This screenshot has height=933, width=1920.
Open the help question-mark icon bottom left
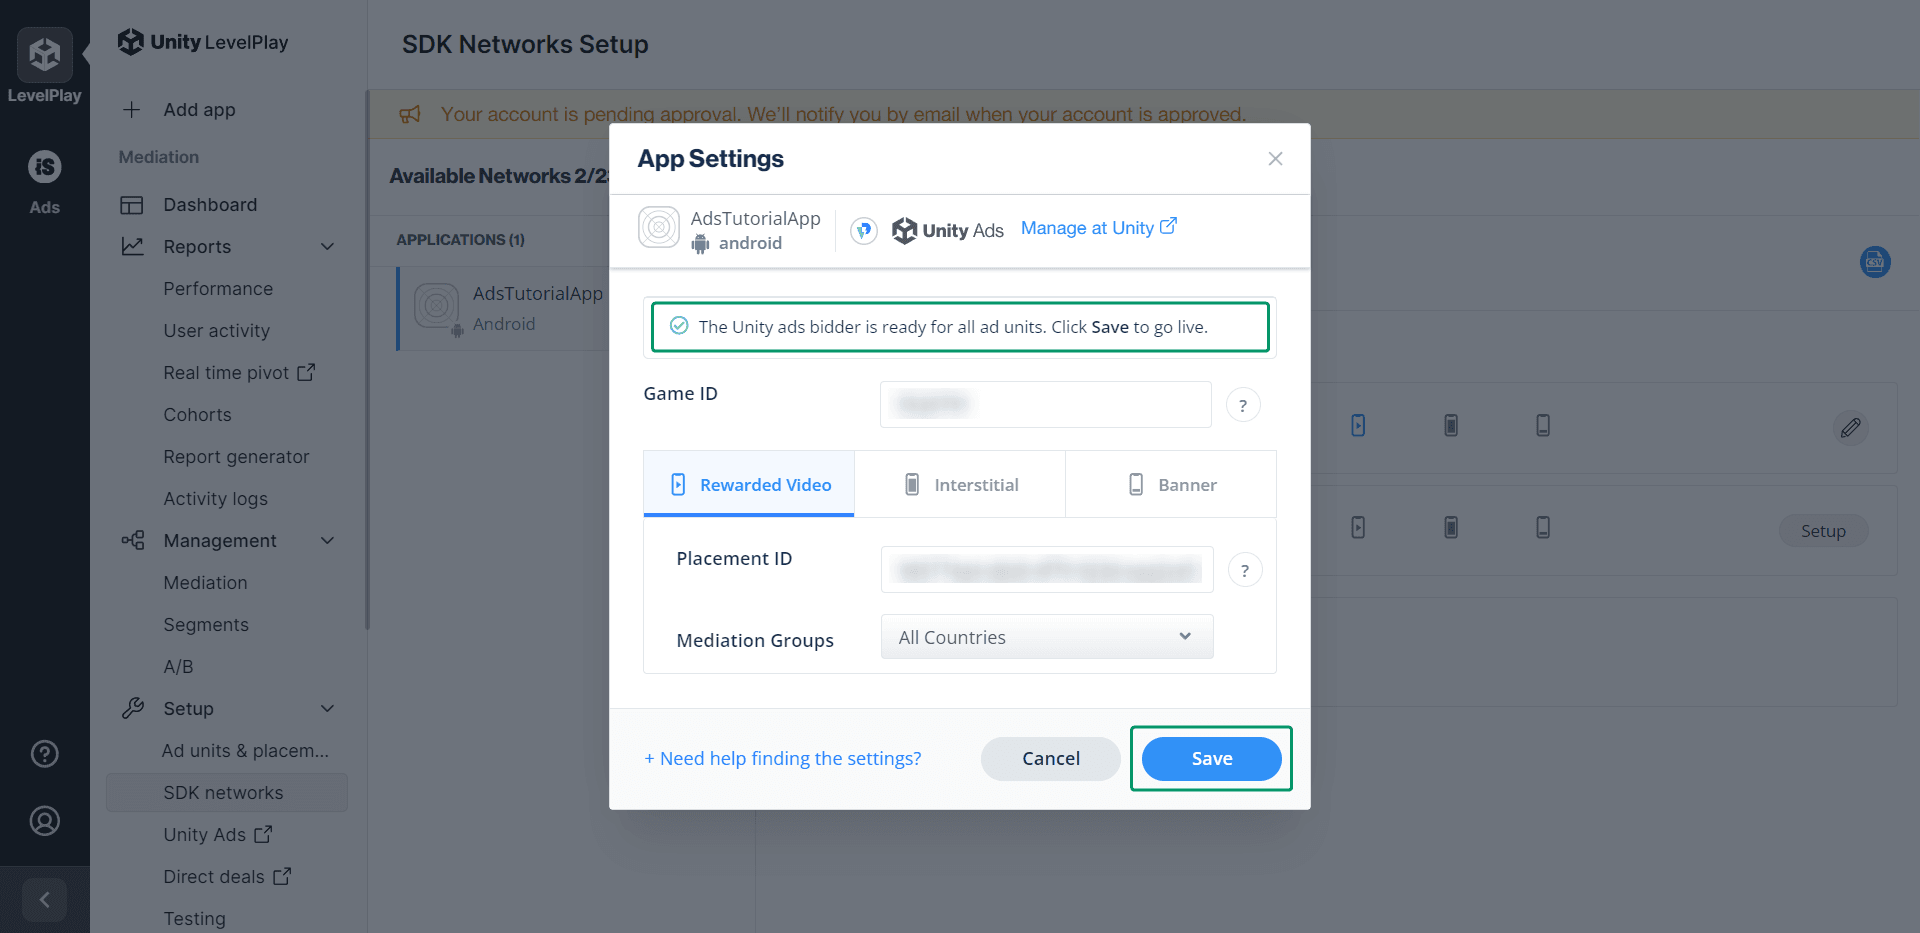click(x=44, y=753)
